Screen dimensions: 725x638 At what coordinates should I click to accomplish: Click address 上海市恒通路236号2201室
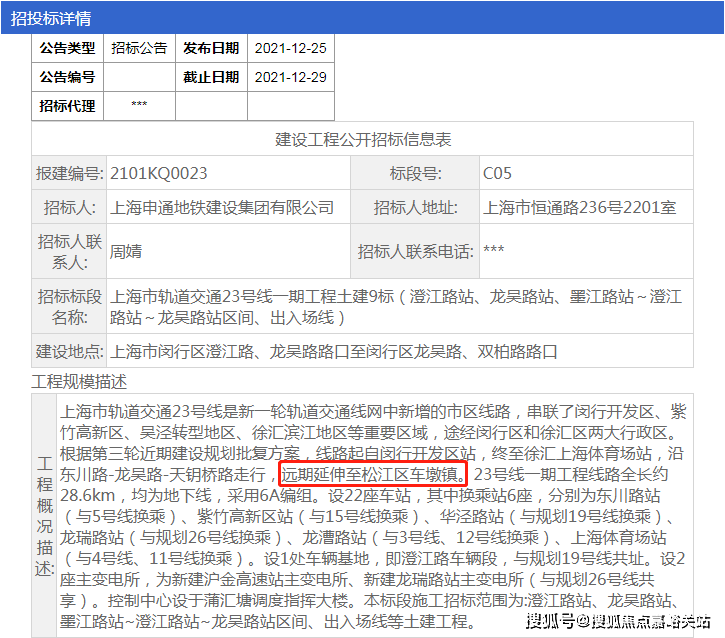pos(579,208)
